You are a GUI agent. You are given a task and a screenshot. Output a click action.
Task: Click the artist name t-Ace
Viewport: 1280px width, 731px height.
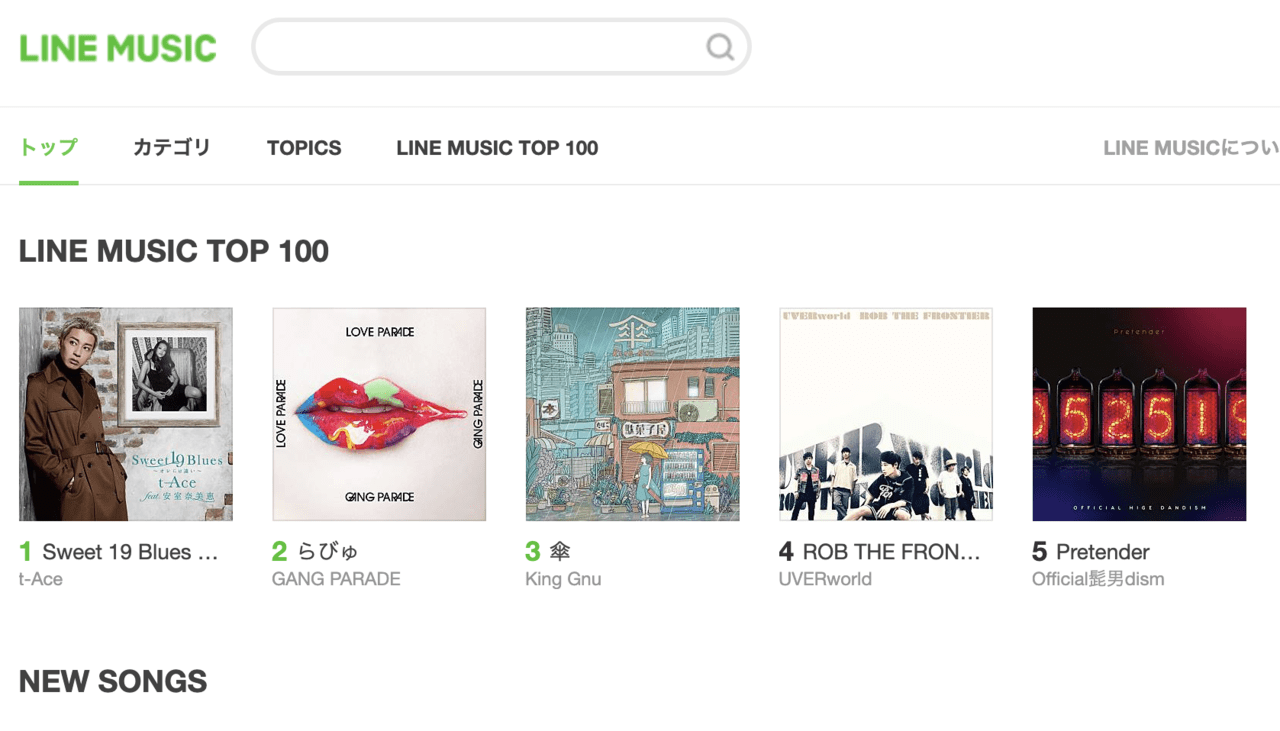41,579
